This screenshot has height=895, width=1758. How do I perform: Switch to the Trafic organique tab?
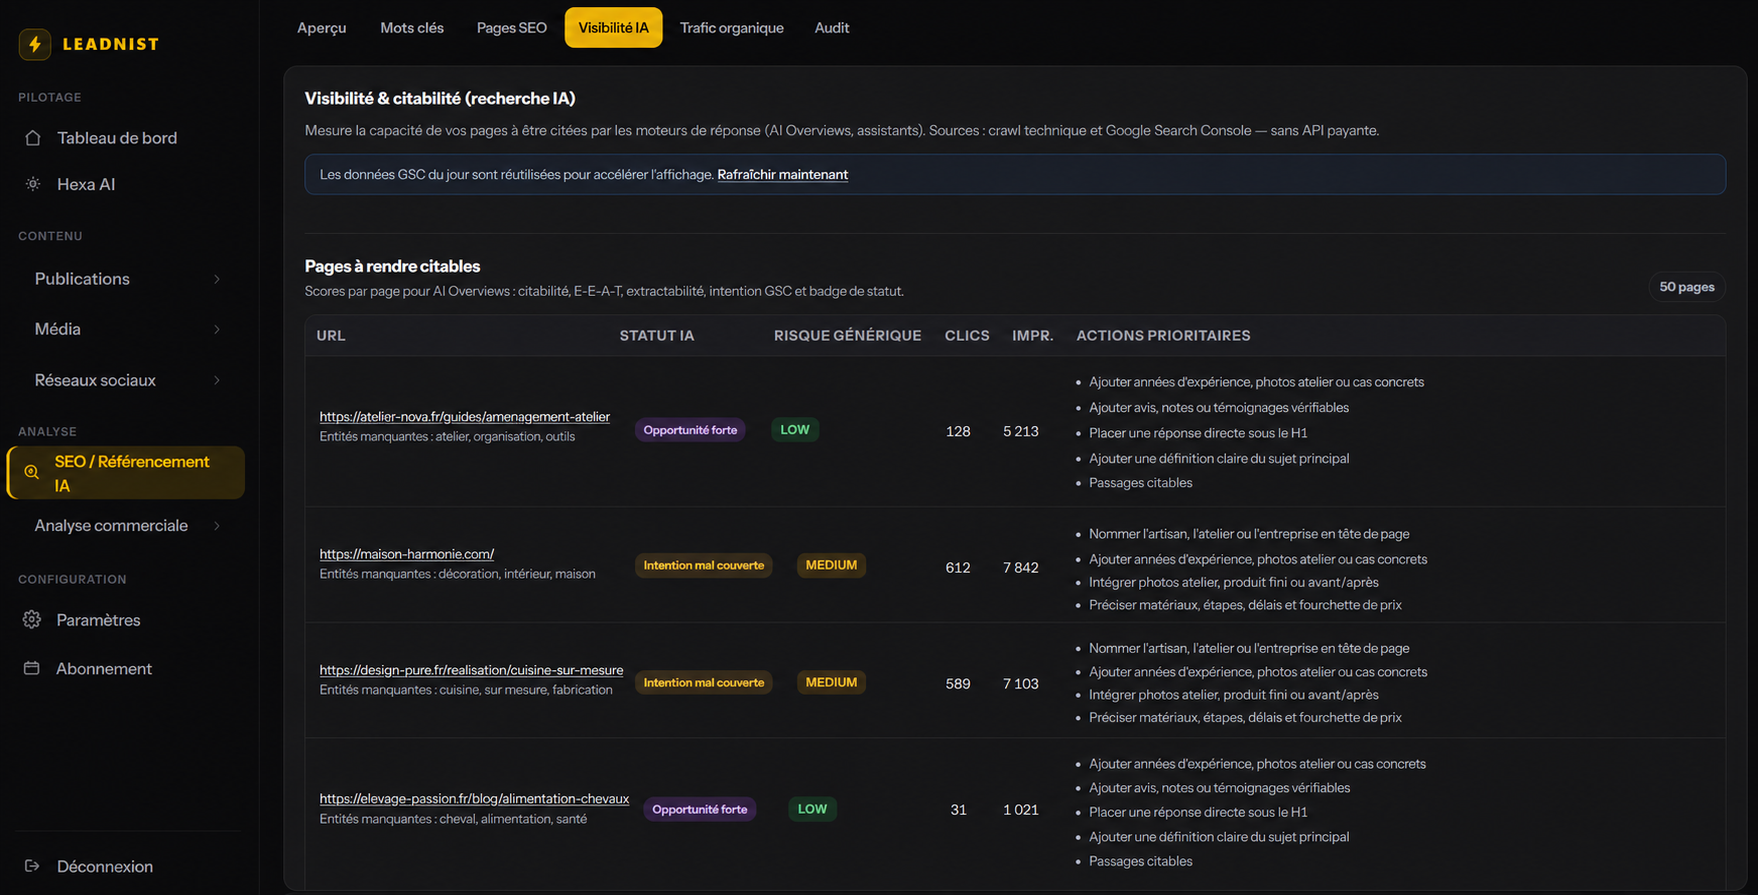732,28
